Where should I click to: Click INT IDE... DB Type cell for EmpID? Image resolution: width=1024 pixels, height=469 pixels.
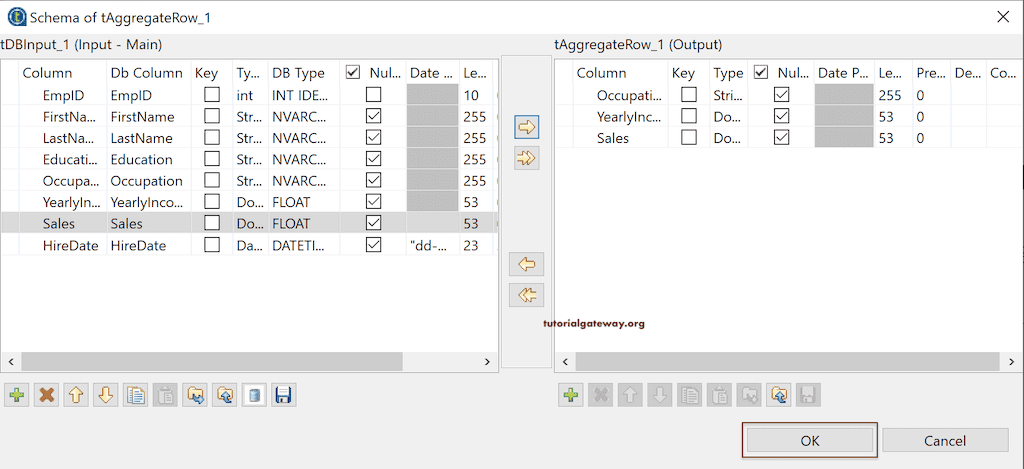pos(304,95)
